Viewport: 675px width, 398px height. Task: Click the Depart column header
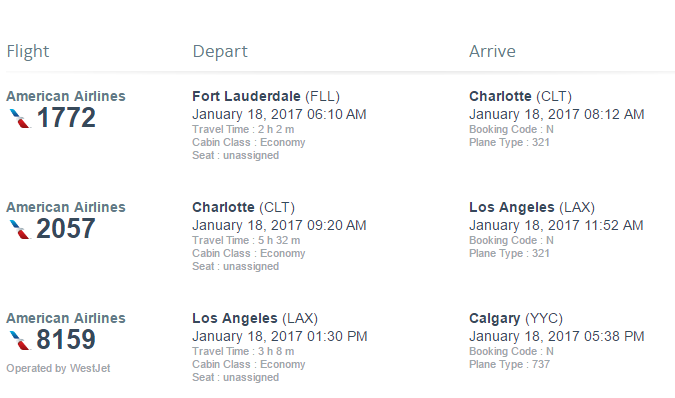220,52
